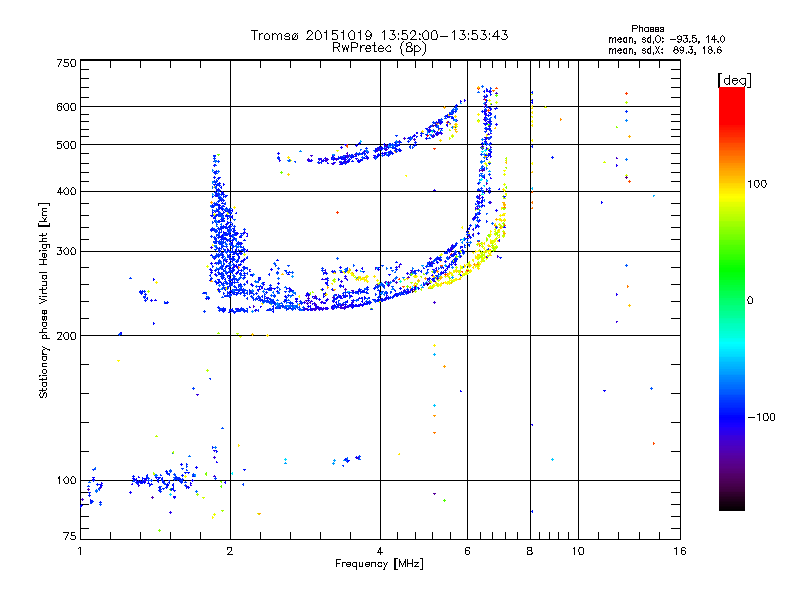Click the y-axis tick label '100'
This screenshot has width=800, height=600.
tap(66, 480)
